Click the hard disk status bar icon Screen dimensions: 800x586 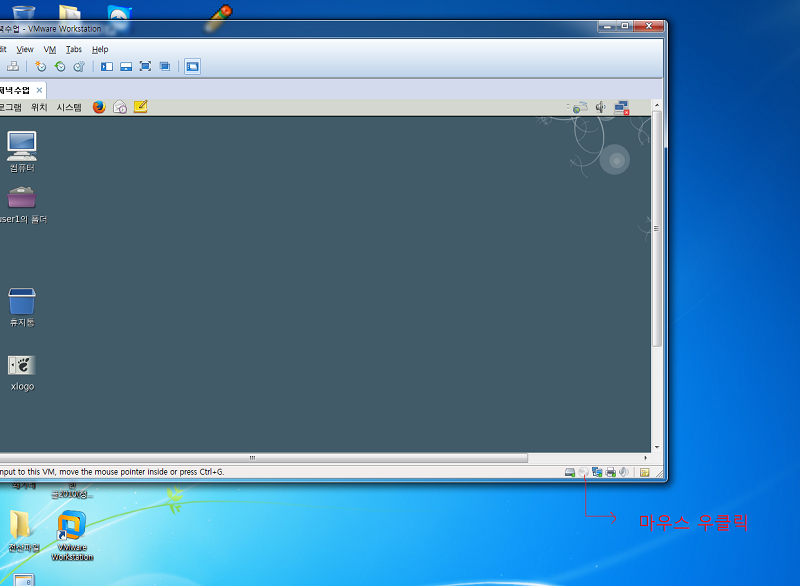point(570,472)
